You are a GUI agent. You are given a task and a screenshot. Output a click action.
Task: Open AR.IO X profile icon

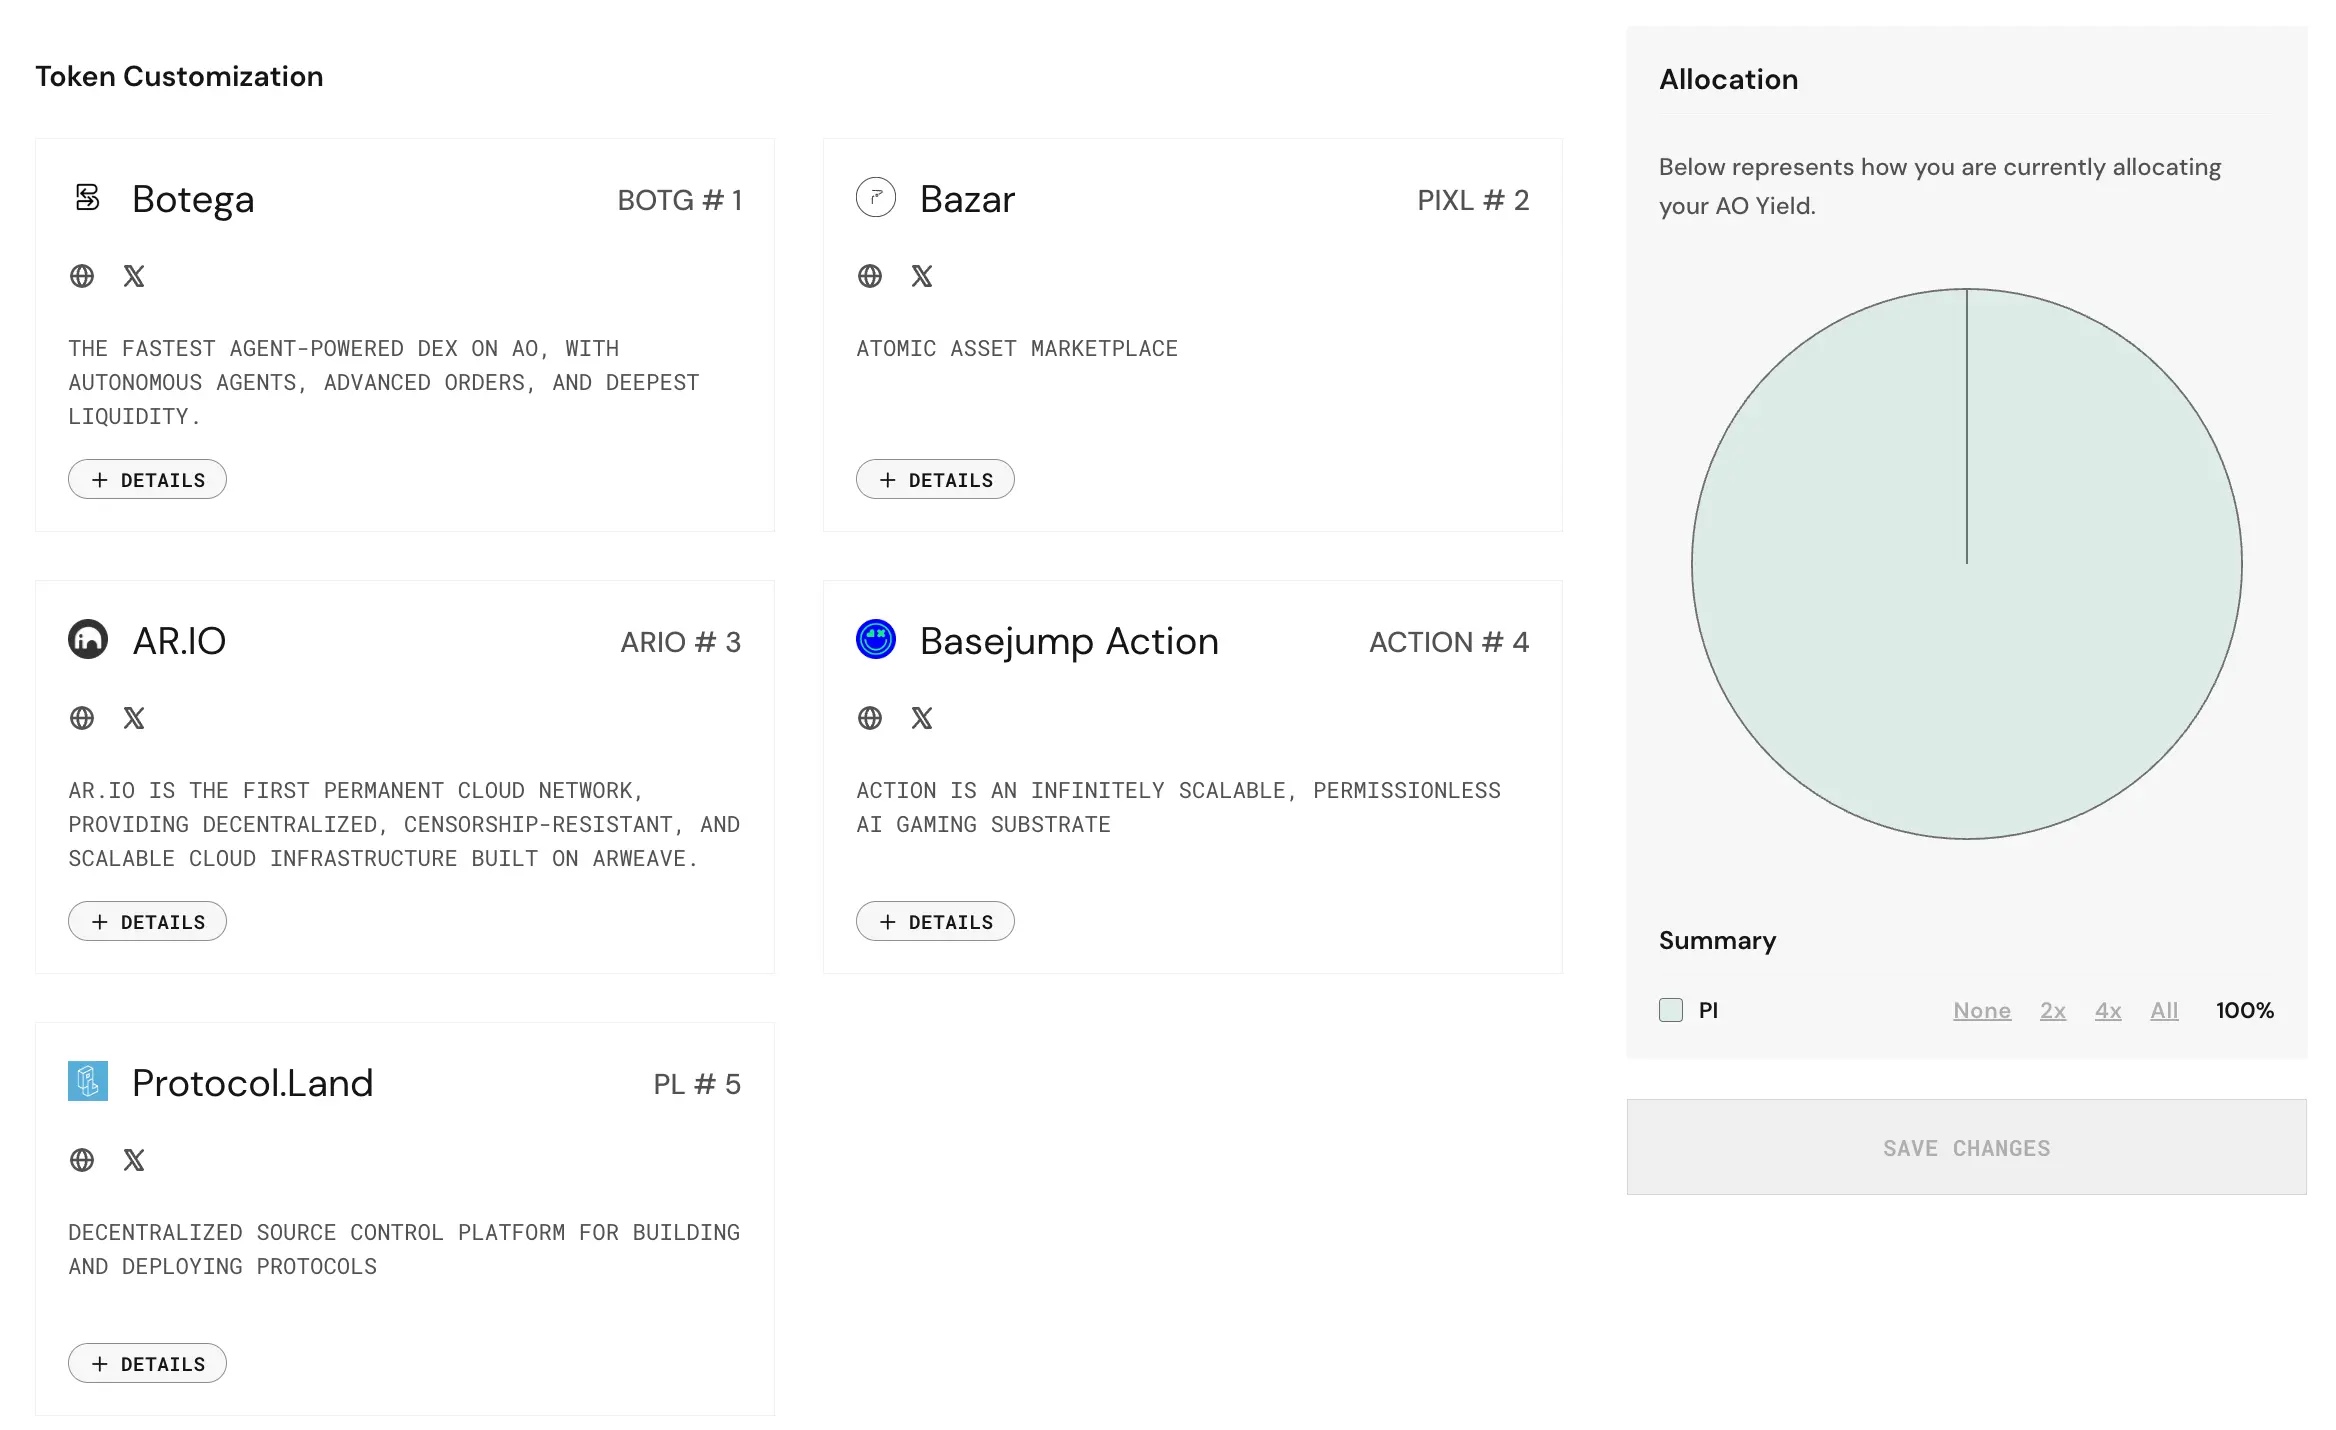[134, 718]
